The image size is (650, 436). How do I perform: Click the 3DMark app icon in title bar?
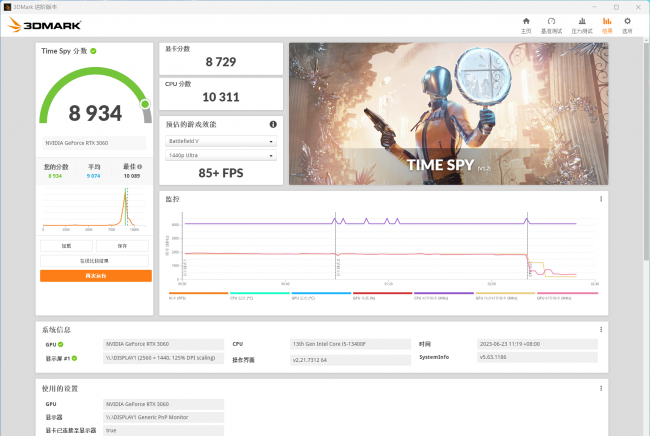[7, 7]
